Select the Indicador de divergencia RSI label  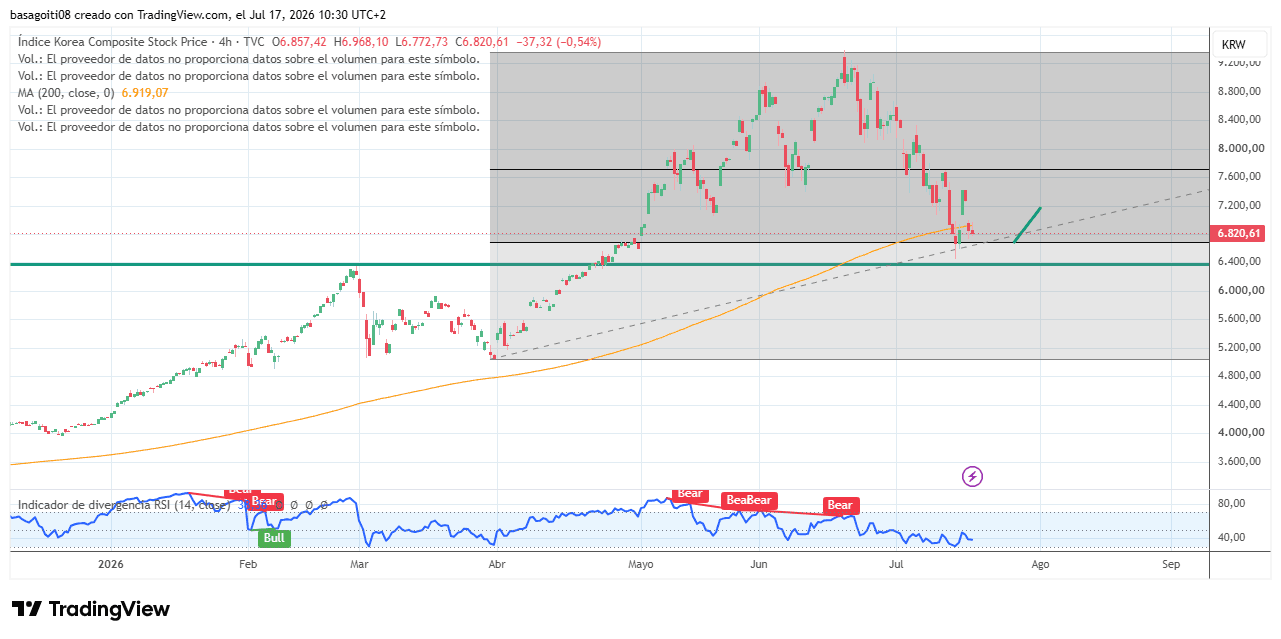click(x=124, y=505)
